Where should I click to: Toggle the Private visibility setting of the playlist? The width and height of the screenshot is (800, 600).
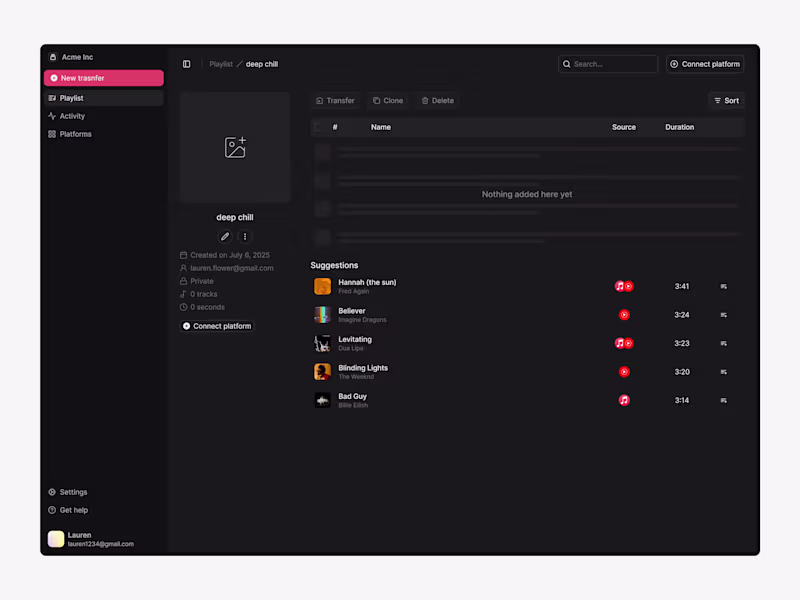pos(201,281)
